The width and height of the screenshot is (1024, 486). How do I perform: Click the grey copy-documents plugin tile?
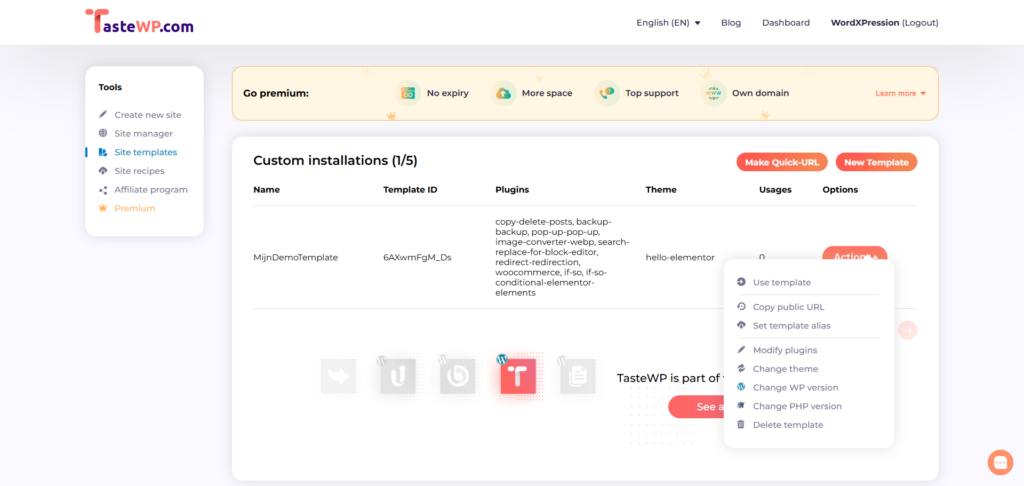[x=578, y=376]
